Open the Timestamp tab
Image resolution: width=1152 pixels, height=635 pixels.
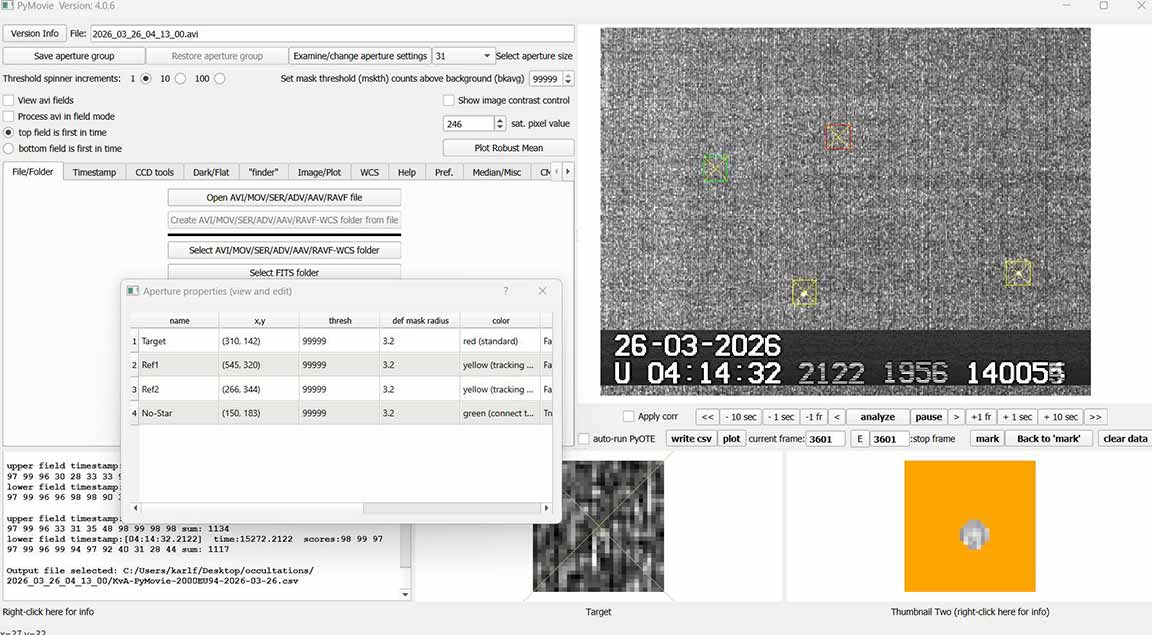[x=94, y=172]
